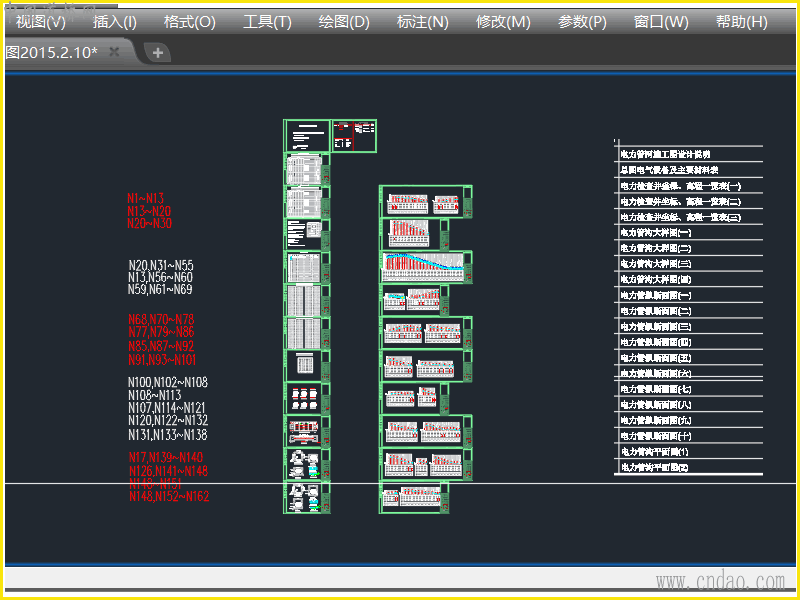Select the red text N17,N139~N140
Viewport: 800px width, 600px height.
point(166,457)
